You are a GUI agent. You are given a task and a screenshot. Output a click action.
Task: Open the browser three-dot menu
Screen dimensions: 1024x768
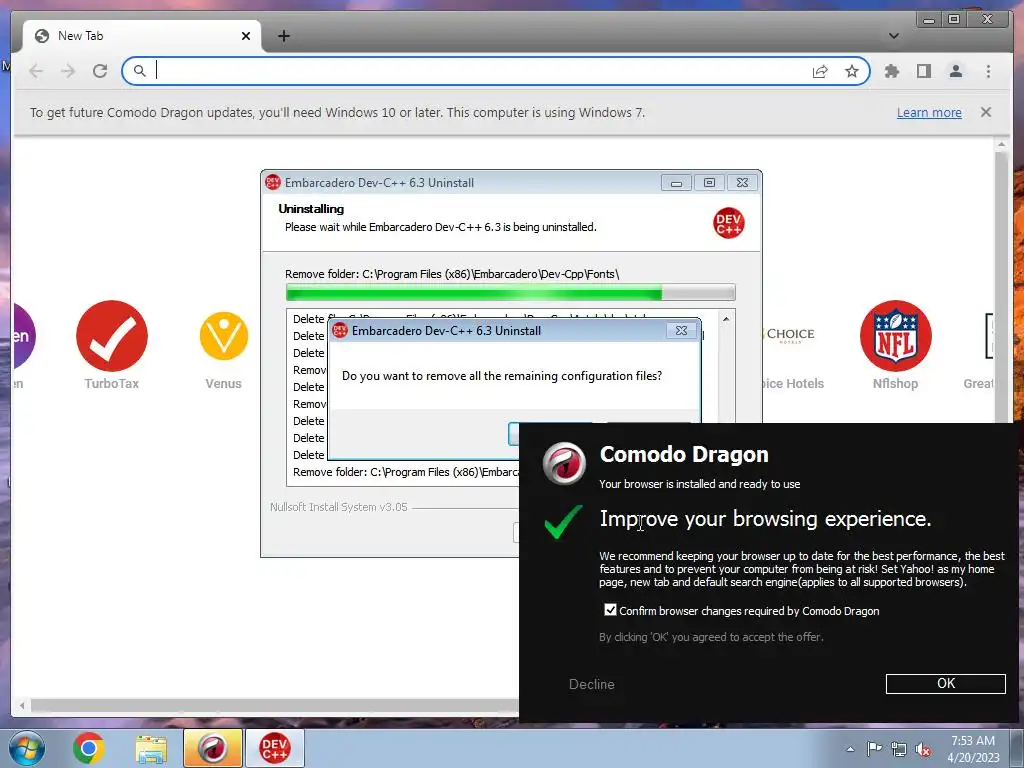[988, 71]
